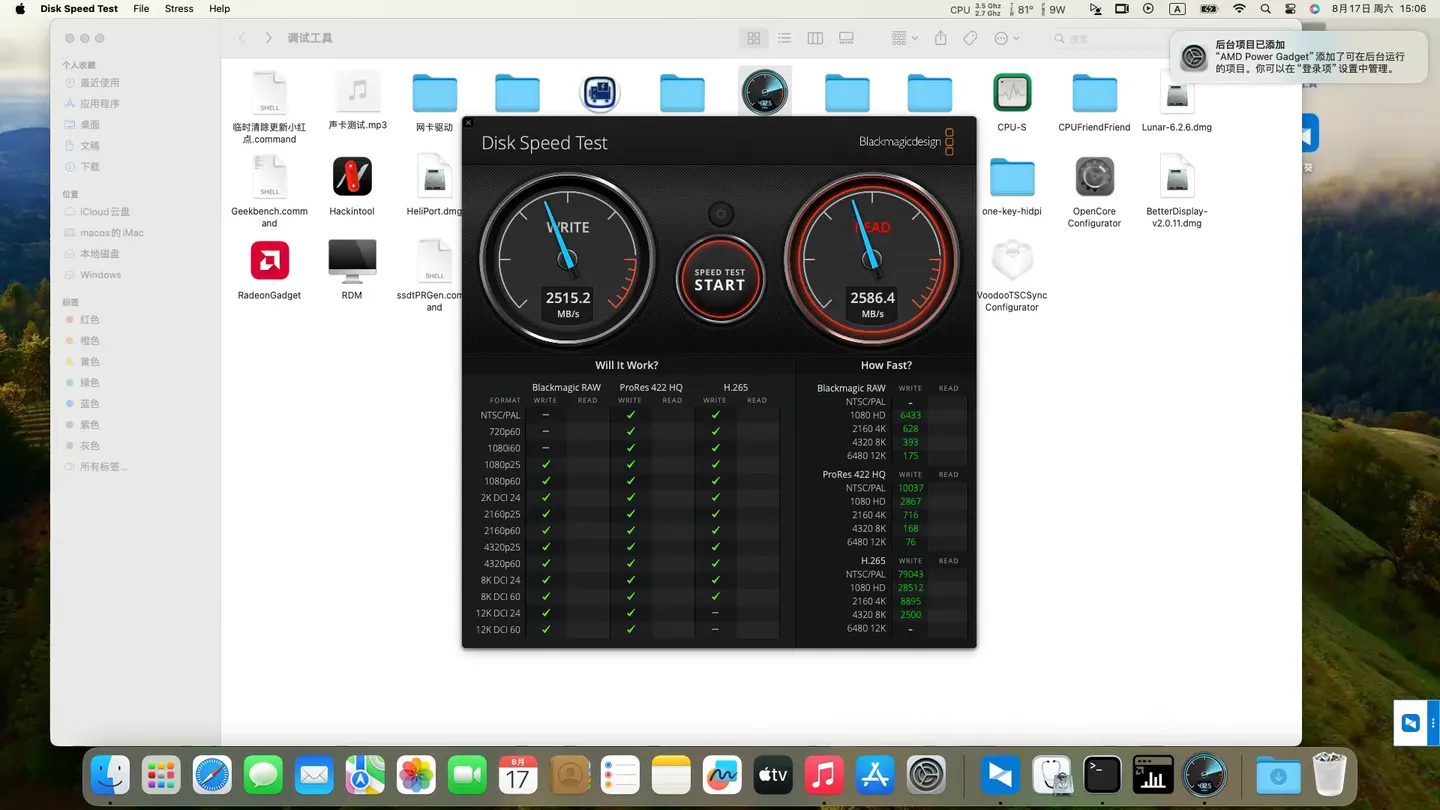Viewport: 1440px width, 810px height.
Task: Click Finder share button
Action: point(940,38)
